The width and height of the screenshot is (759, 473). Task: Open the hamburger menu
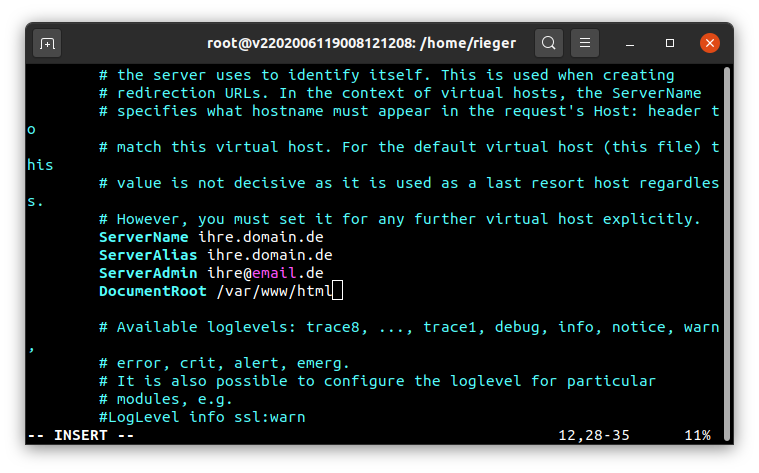585,43
